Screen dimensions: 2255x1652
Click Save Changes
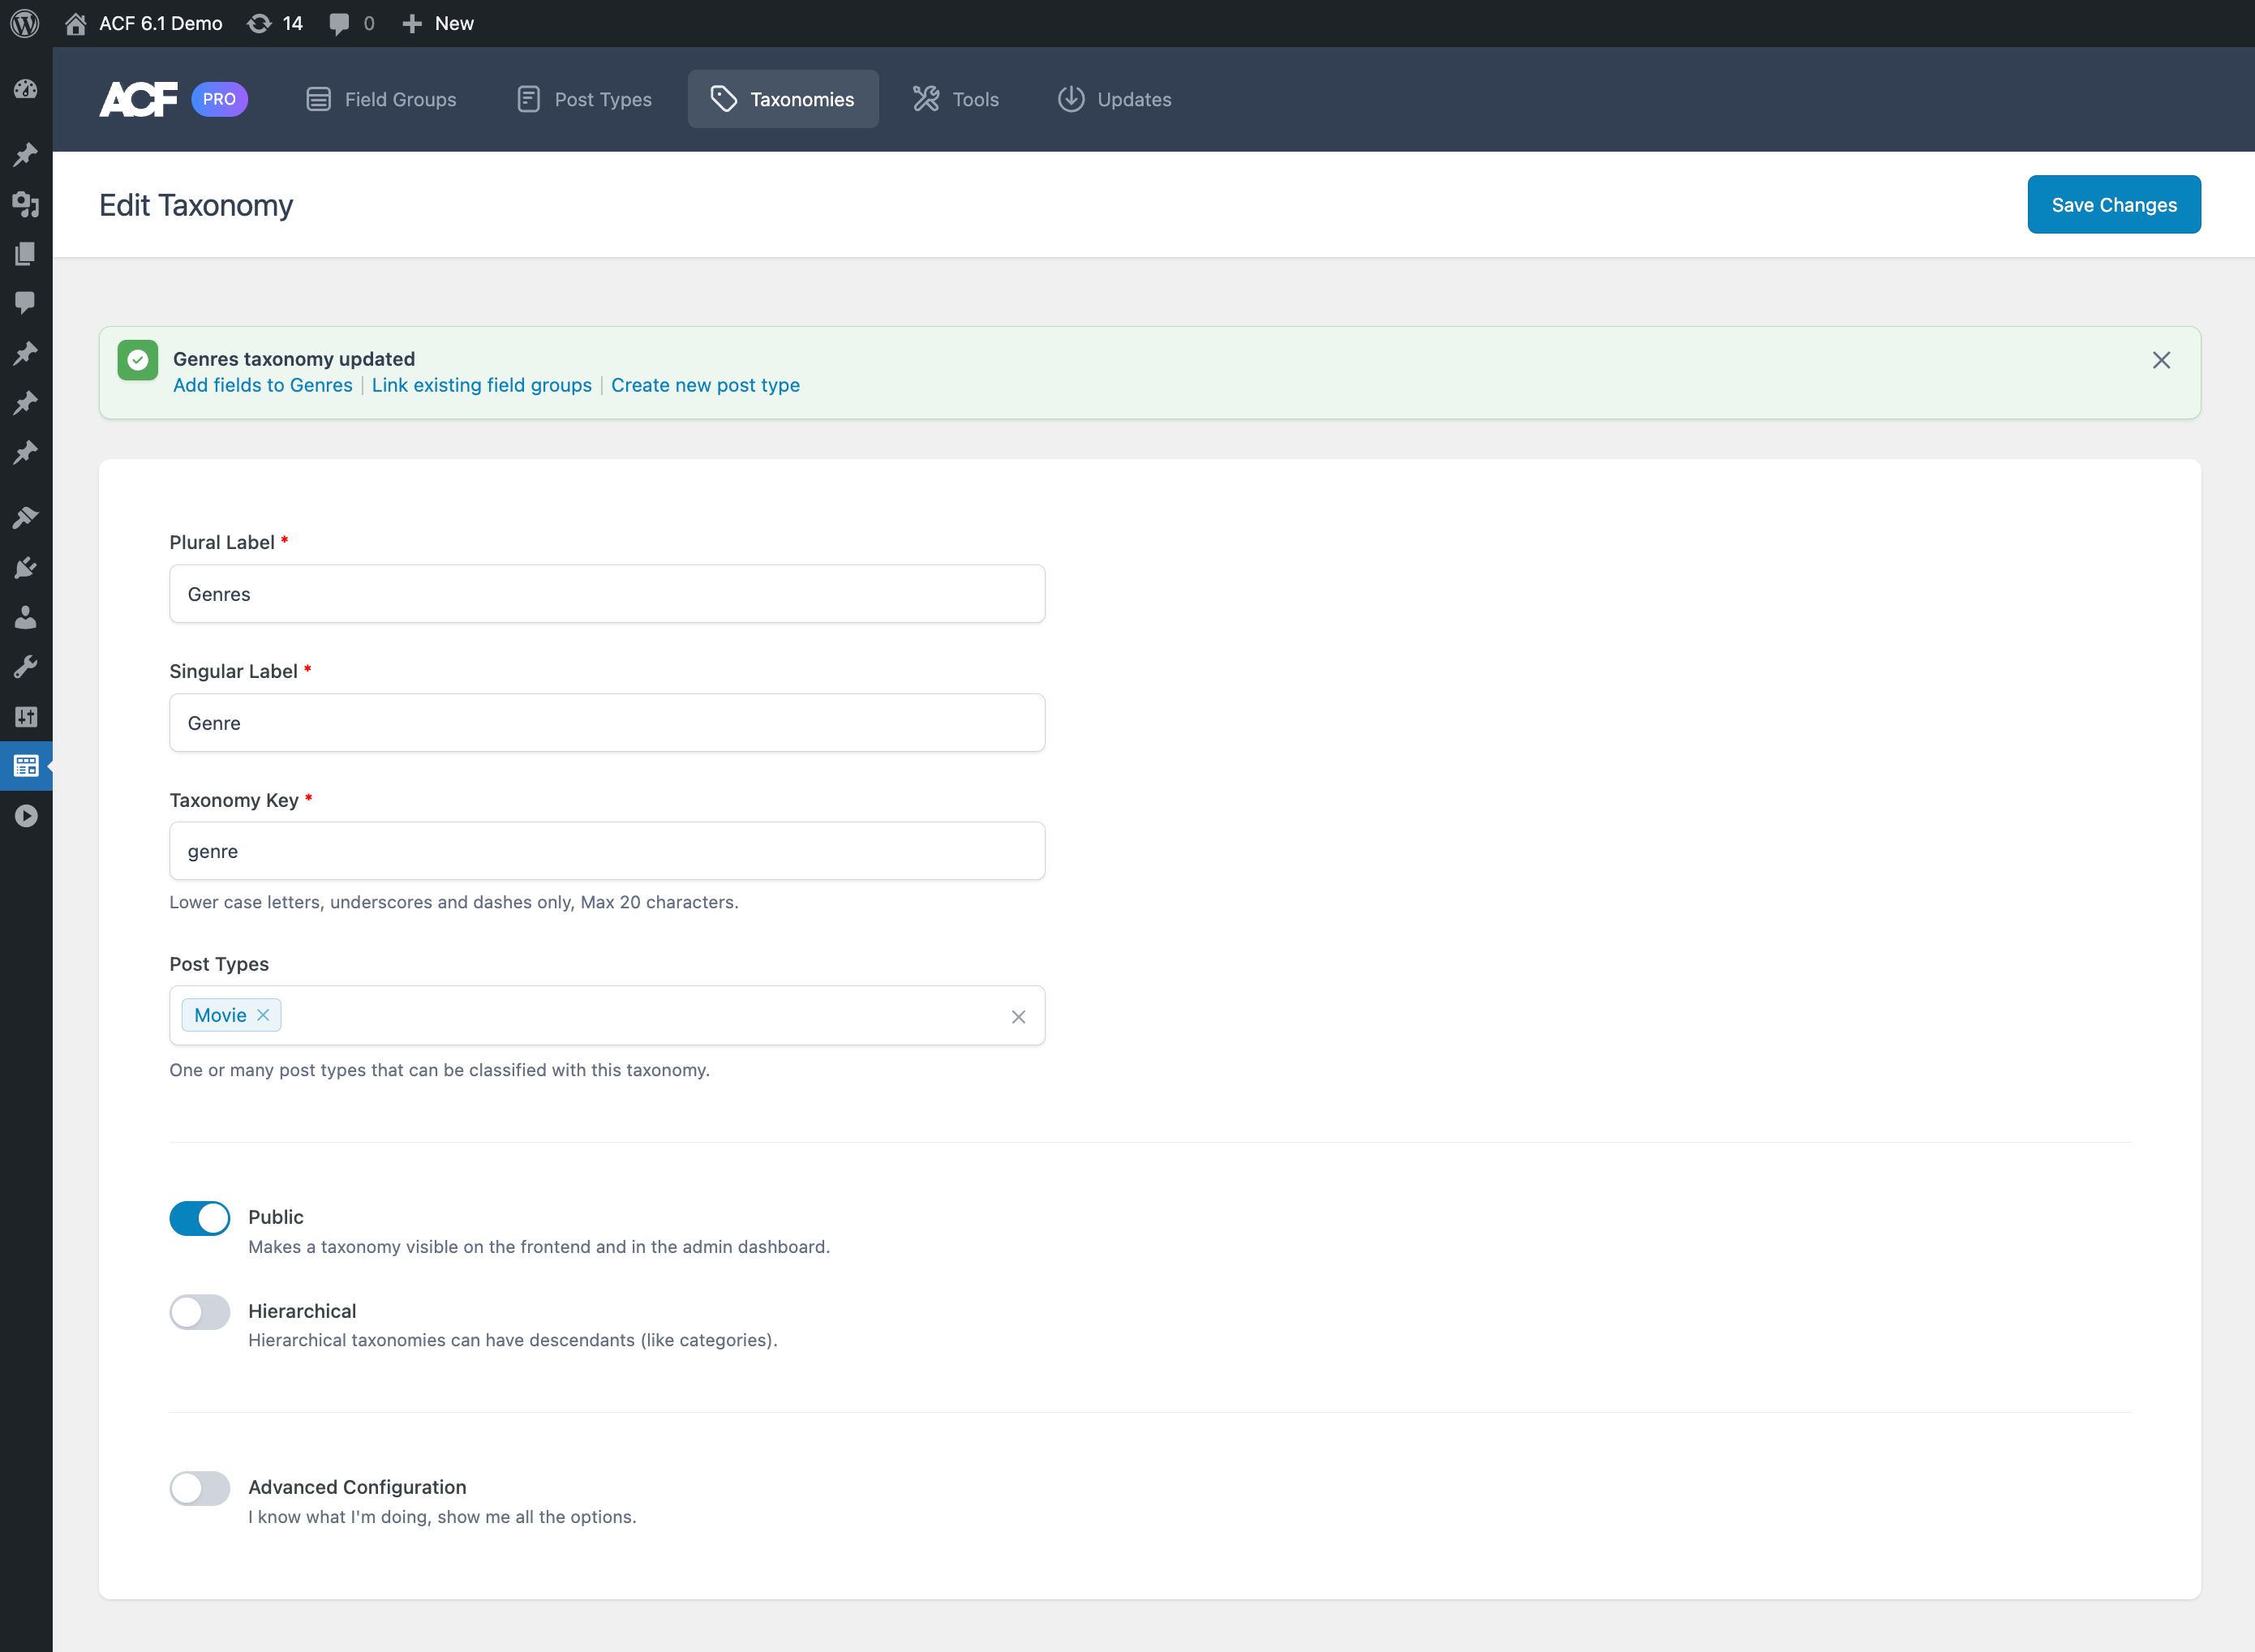(2113, 204)
